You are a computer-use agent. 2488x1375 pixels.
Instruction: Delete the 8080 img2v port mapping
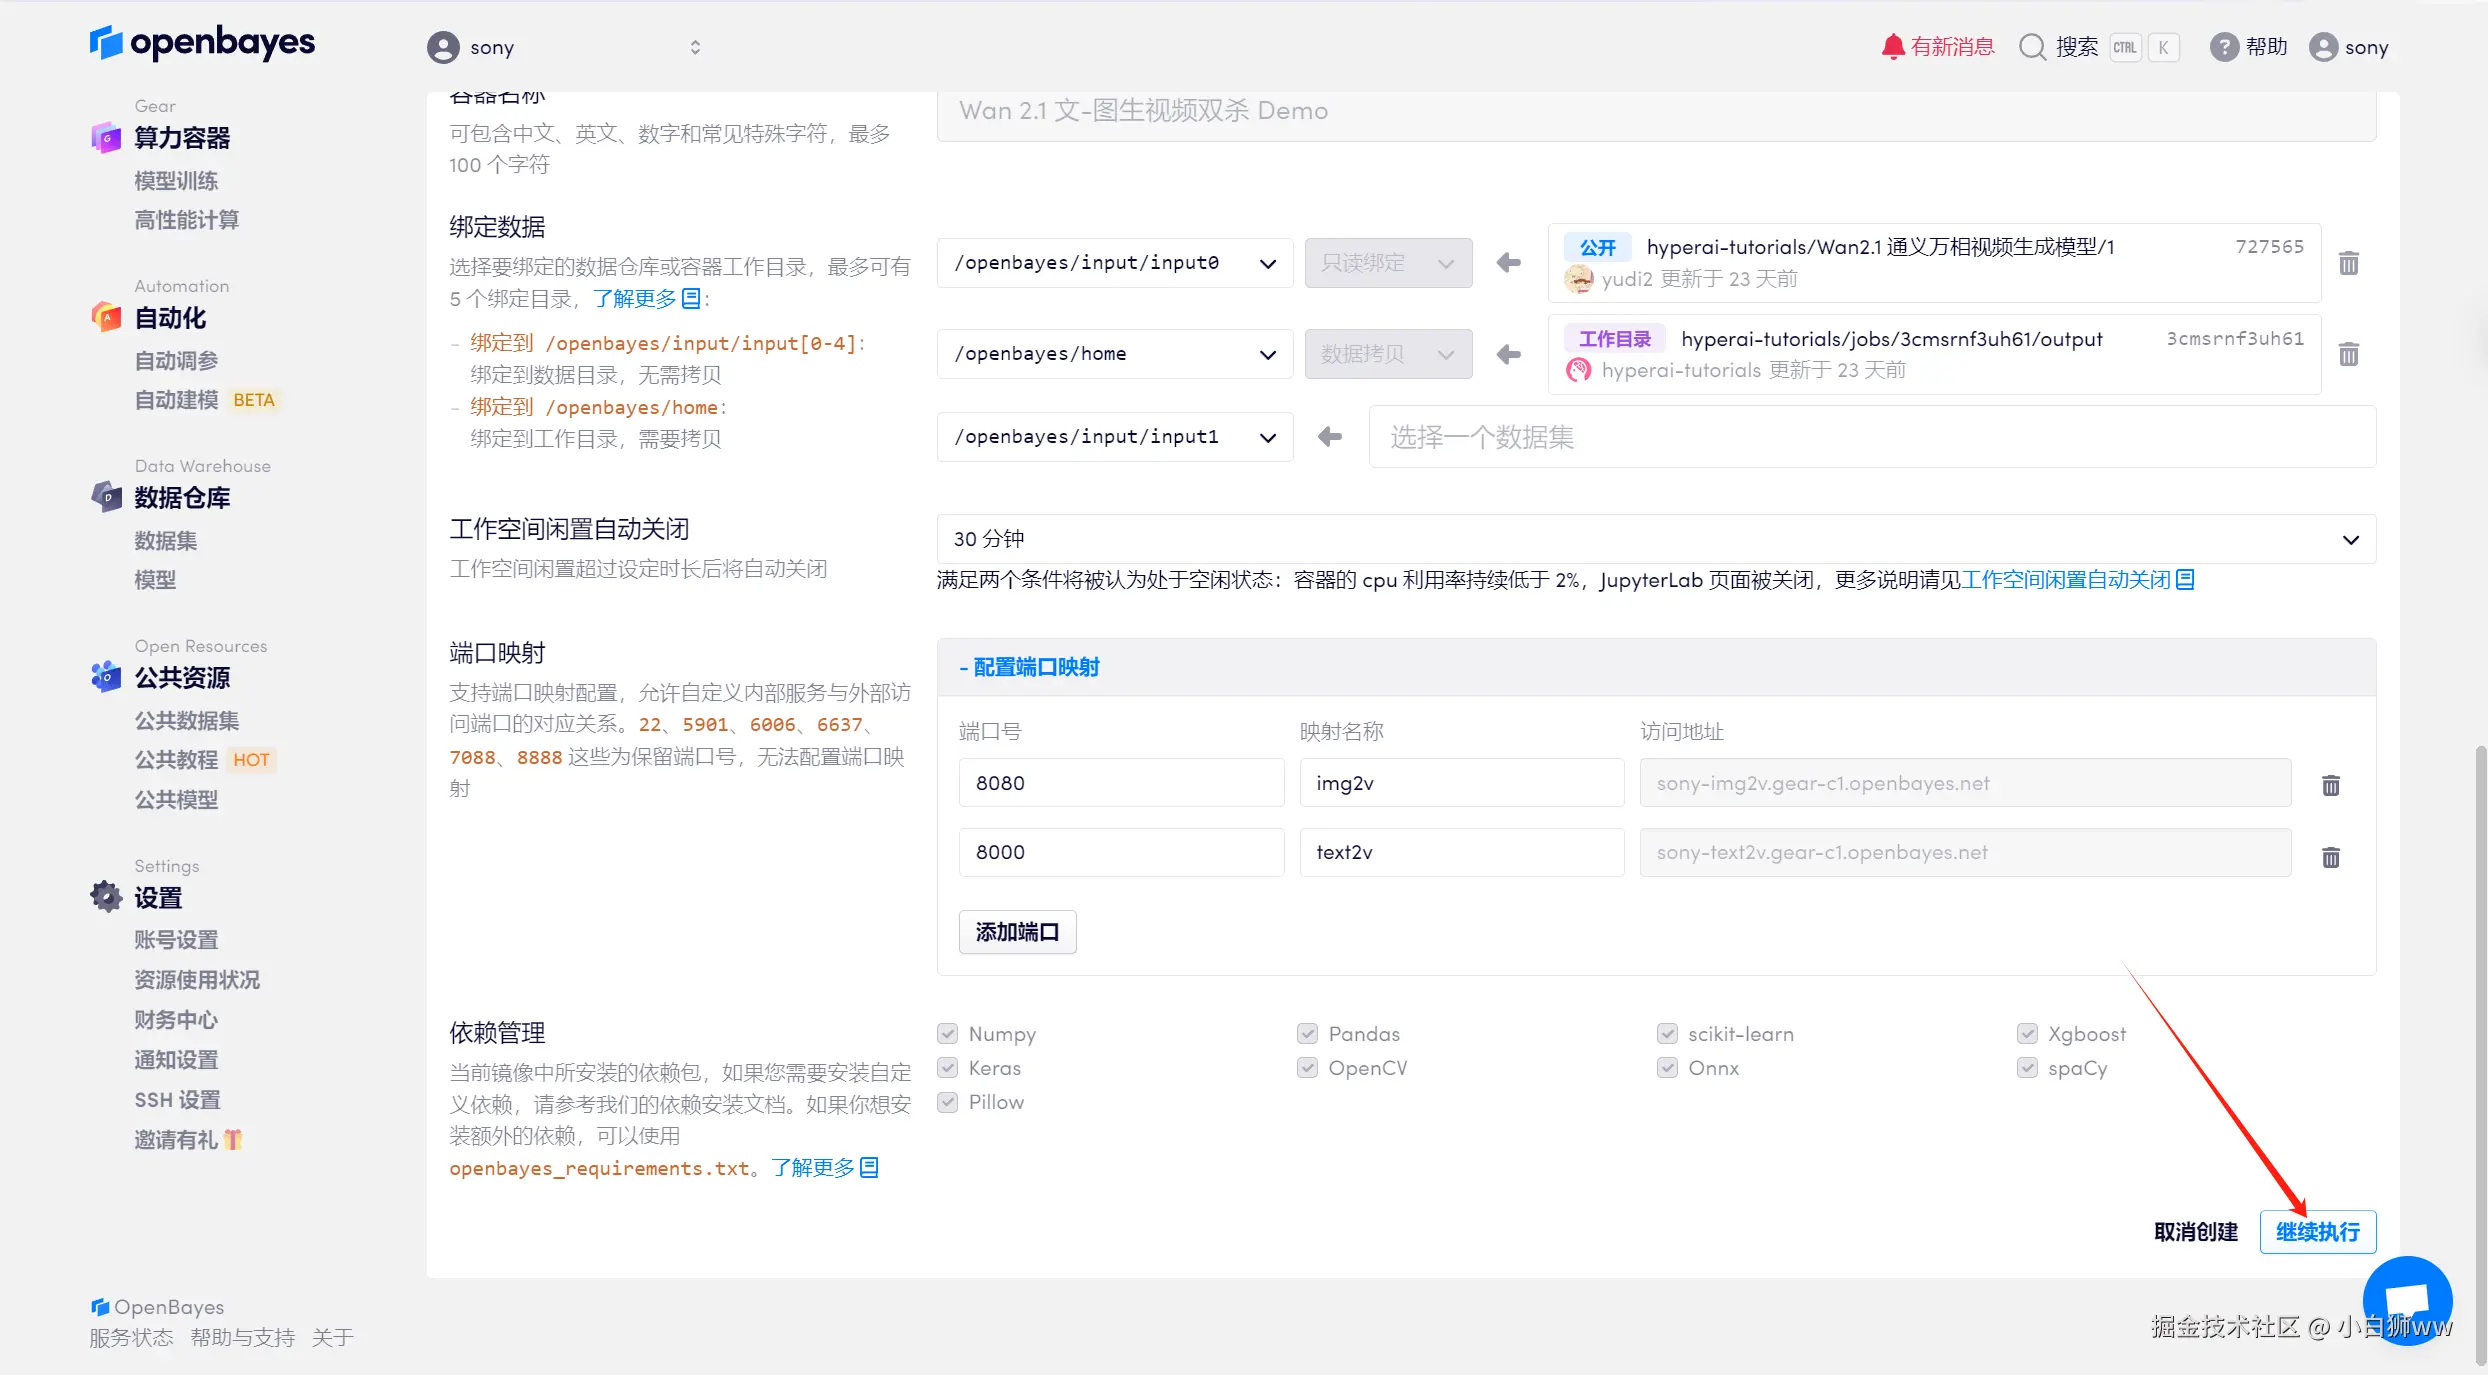click(2330, 786)
